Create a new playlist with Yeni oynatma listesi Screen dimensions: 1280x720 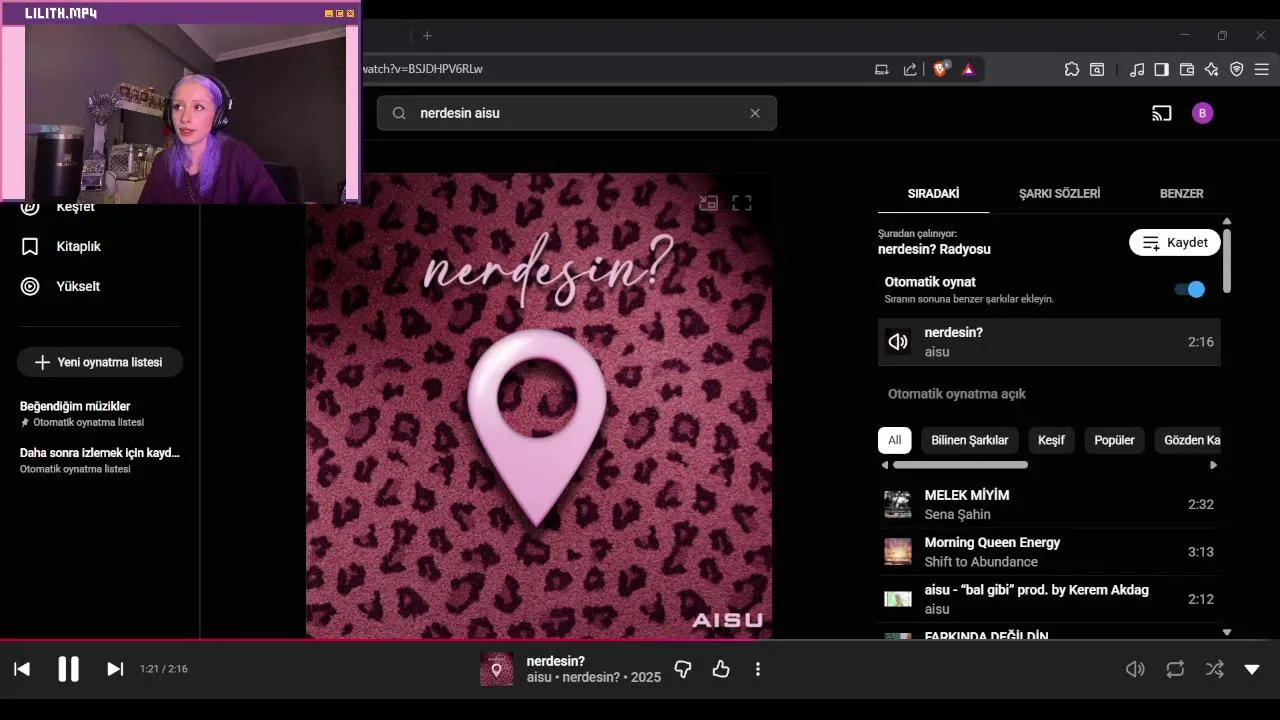coord(100,362)
